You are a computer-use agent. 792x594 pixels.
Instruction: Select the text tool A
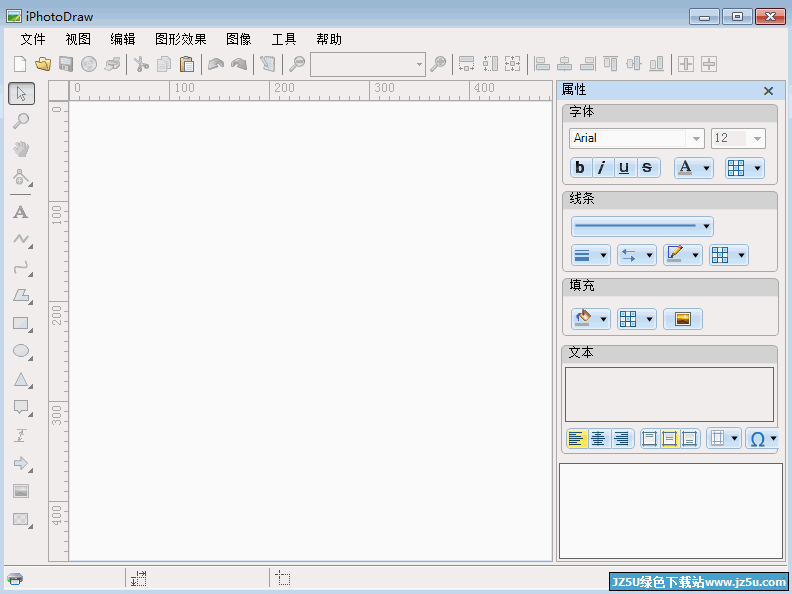(x=21, y=212)
